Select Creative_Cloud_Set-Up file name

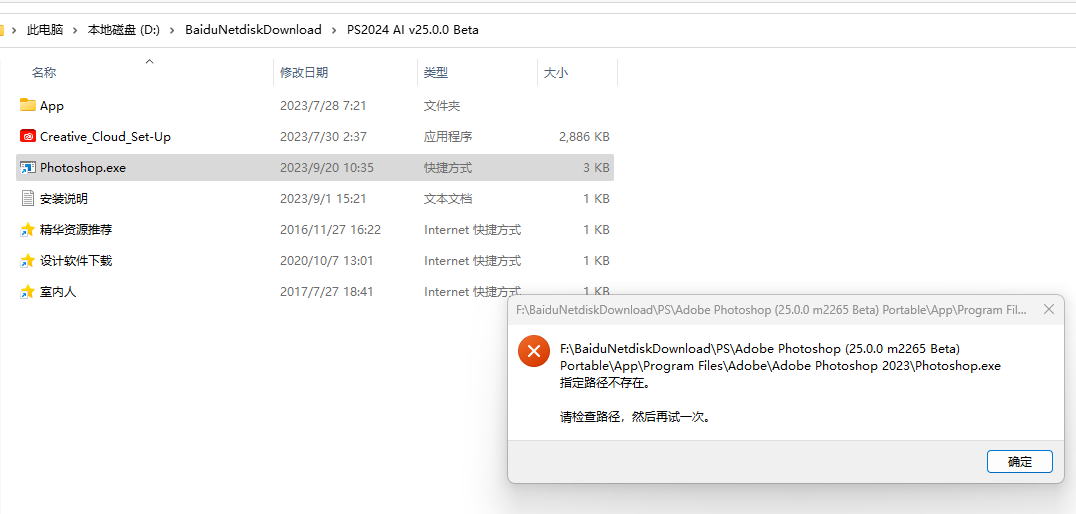[105, 137]
